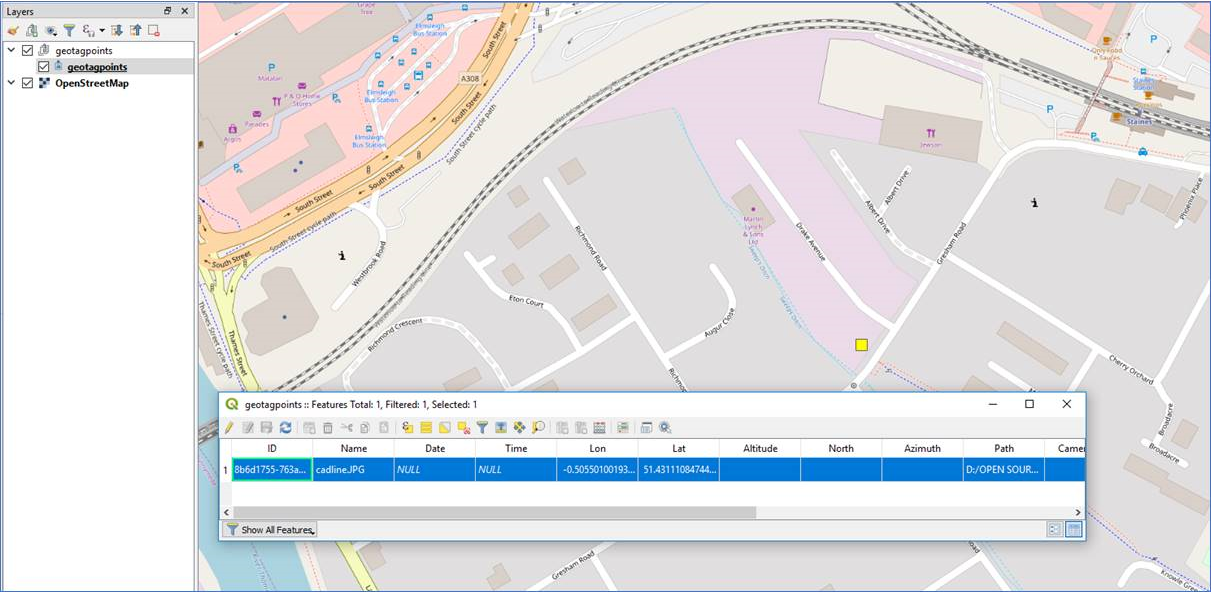Open the field calculator in attribute table
Viewport: 1213px width, 594px height.
click(x=600, y=428)
